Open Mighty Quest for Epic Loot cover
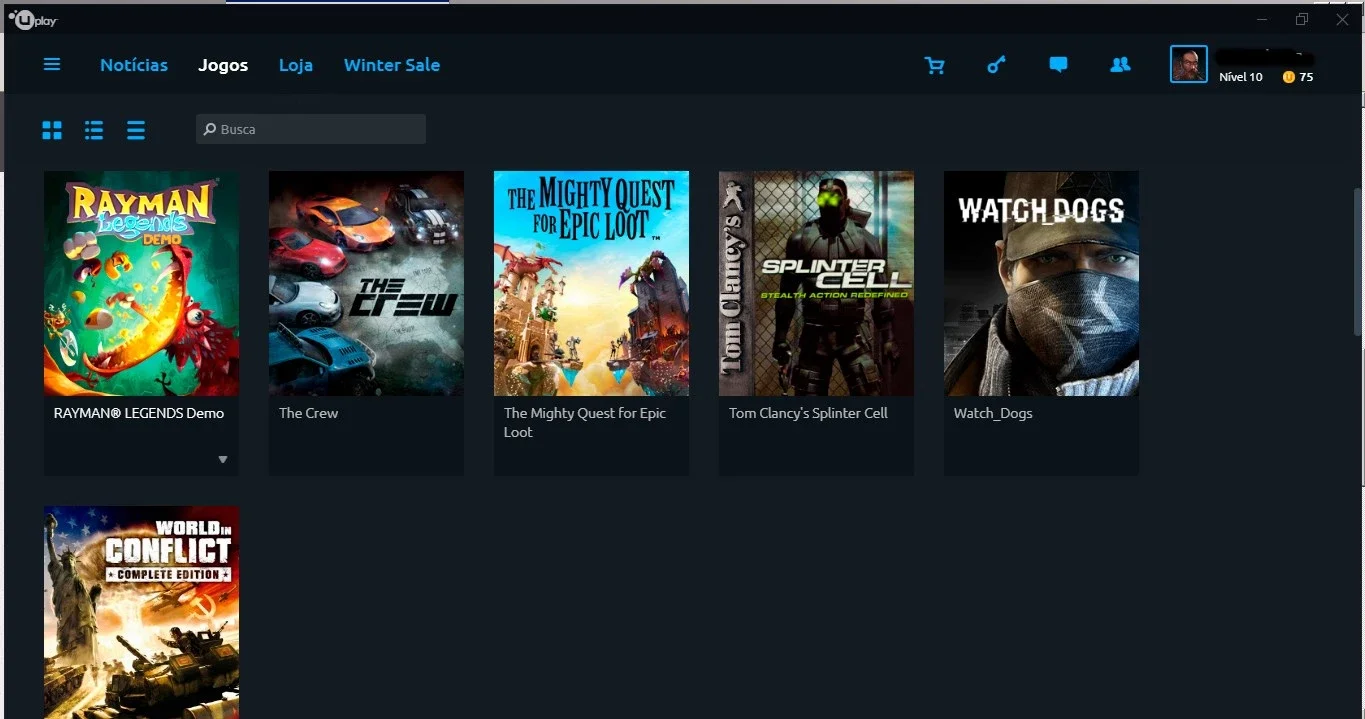The width and height of the screenshot is (1365, 719). (591, 283)
